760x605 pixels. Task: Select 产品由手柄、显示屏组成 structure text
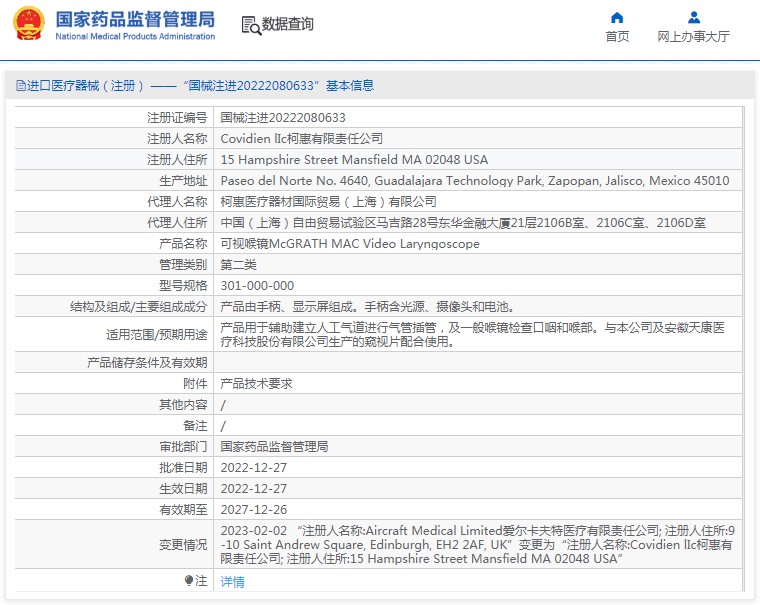pyautogui.click(x=367, y=306)
